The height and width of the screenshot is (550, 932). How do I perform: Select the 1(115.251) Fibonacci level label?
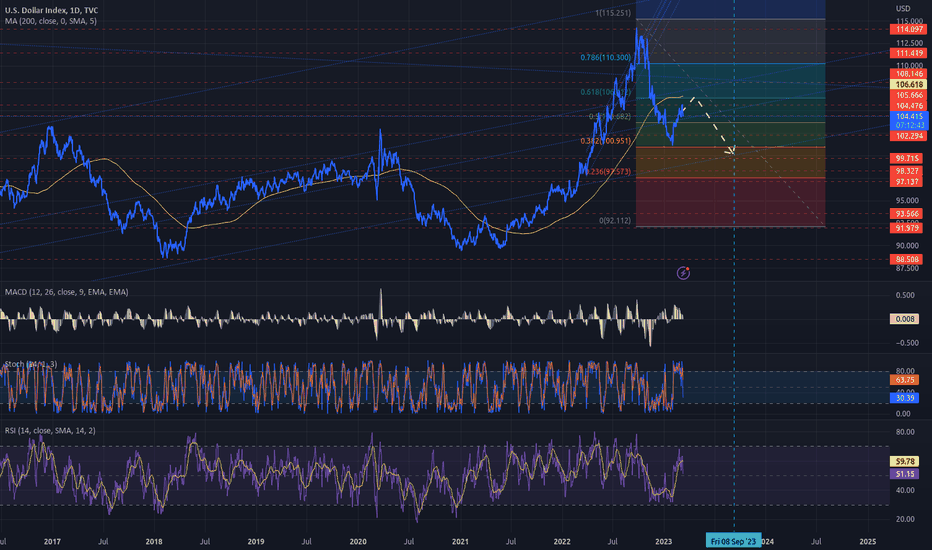pos(613,12)
